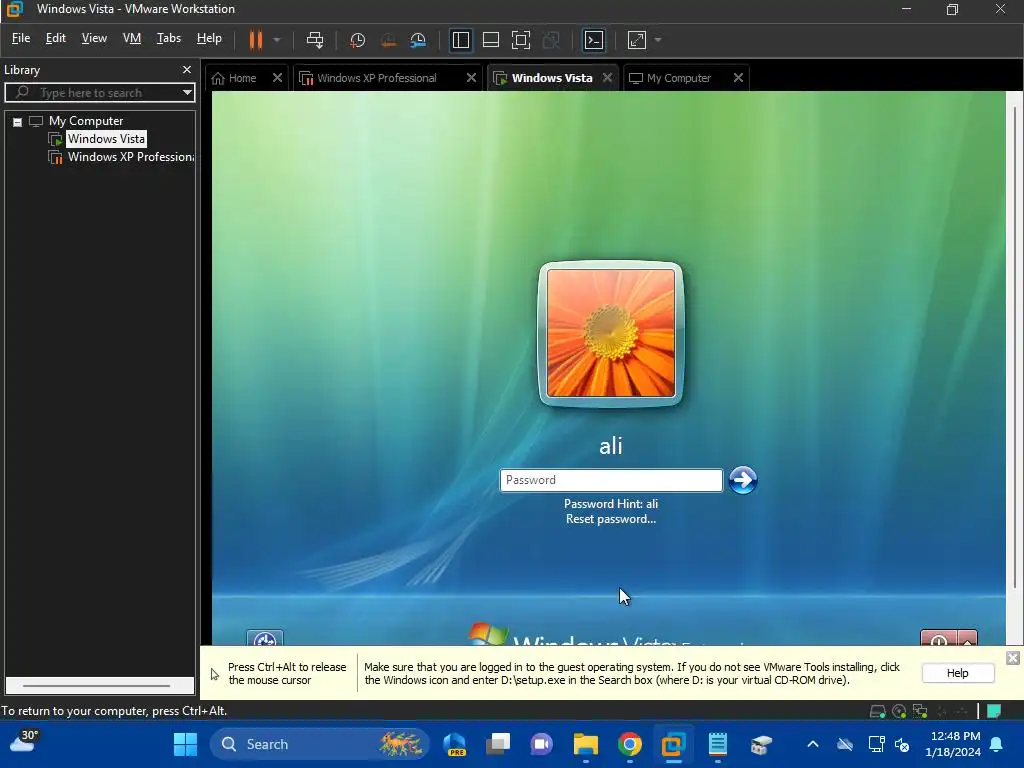
Task: Click the network adapter status icon
Action: coord(920,711)
